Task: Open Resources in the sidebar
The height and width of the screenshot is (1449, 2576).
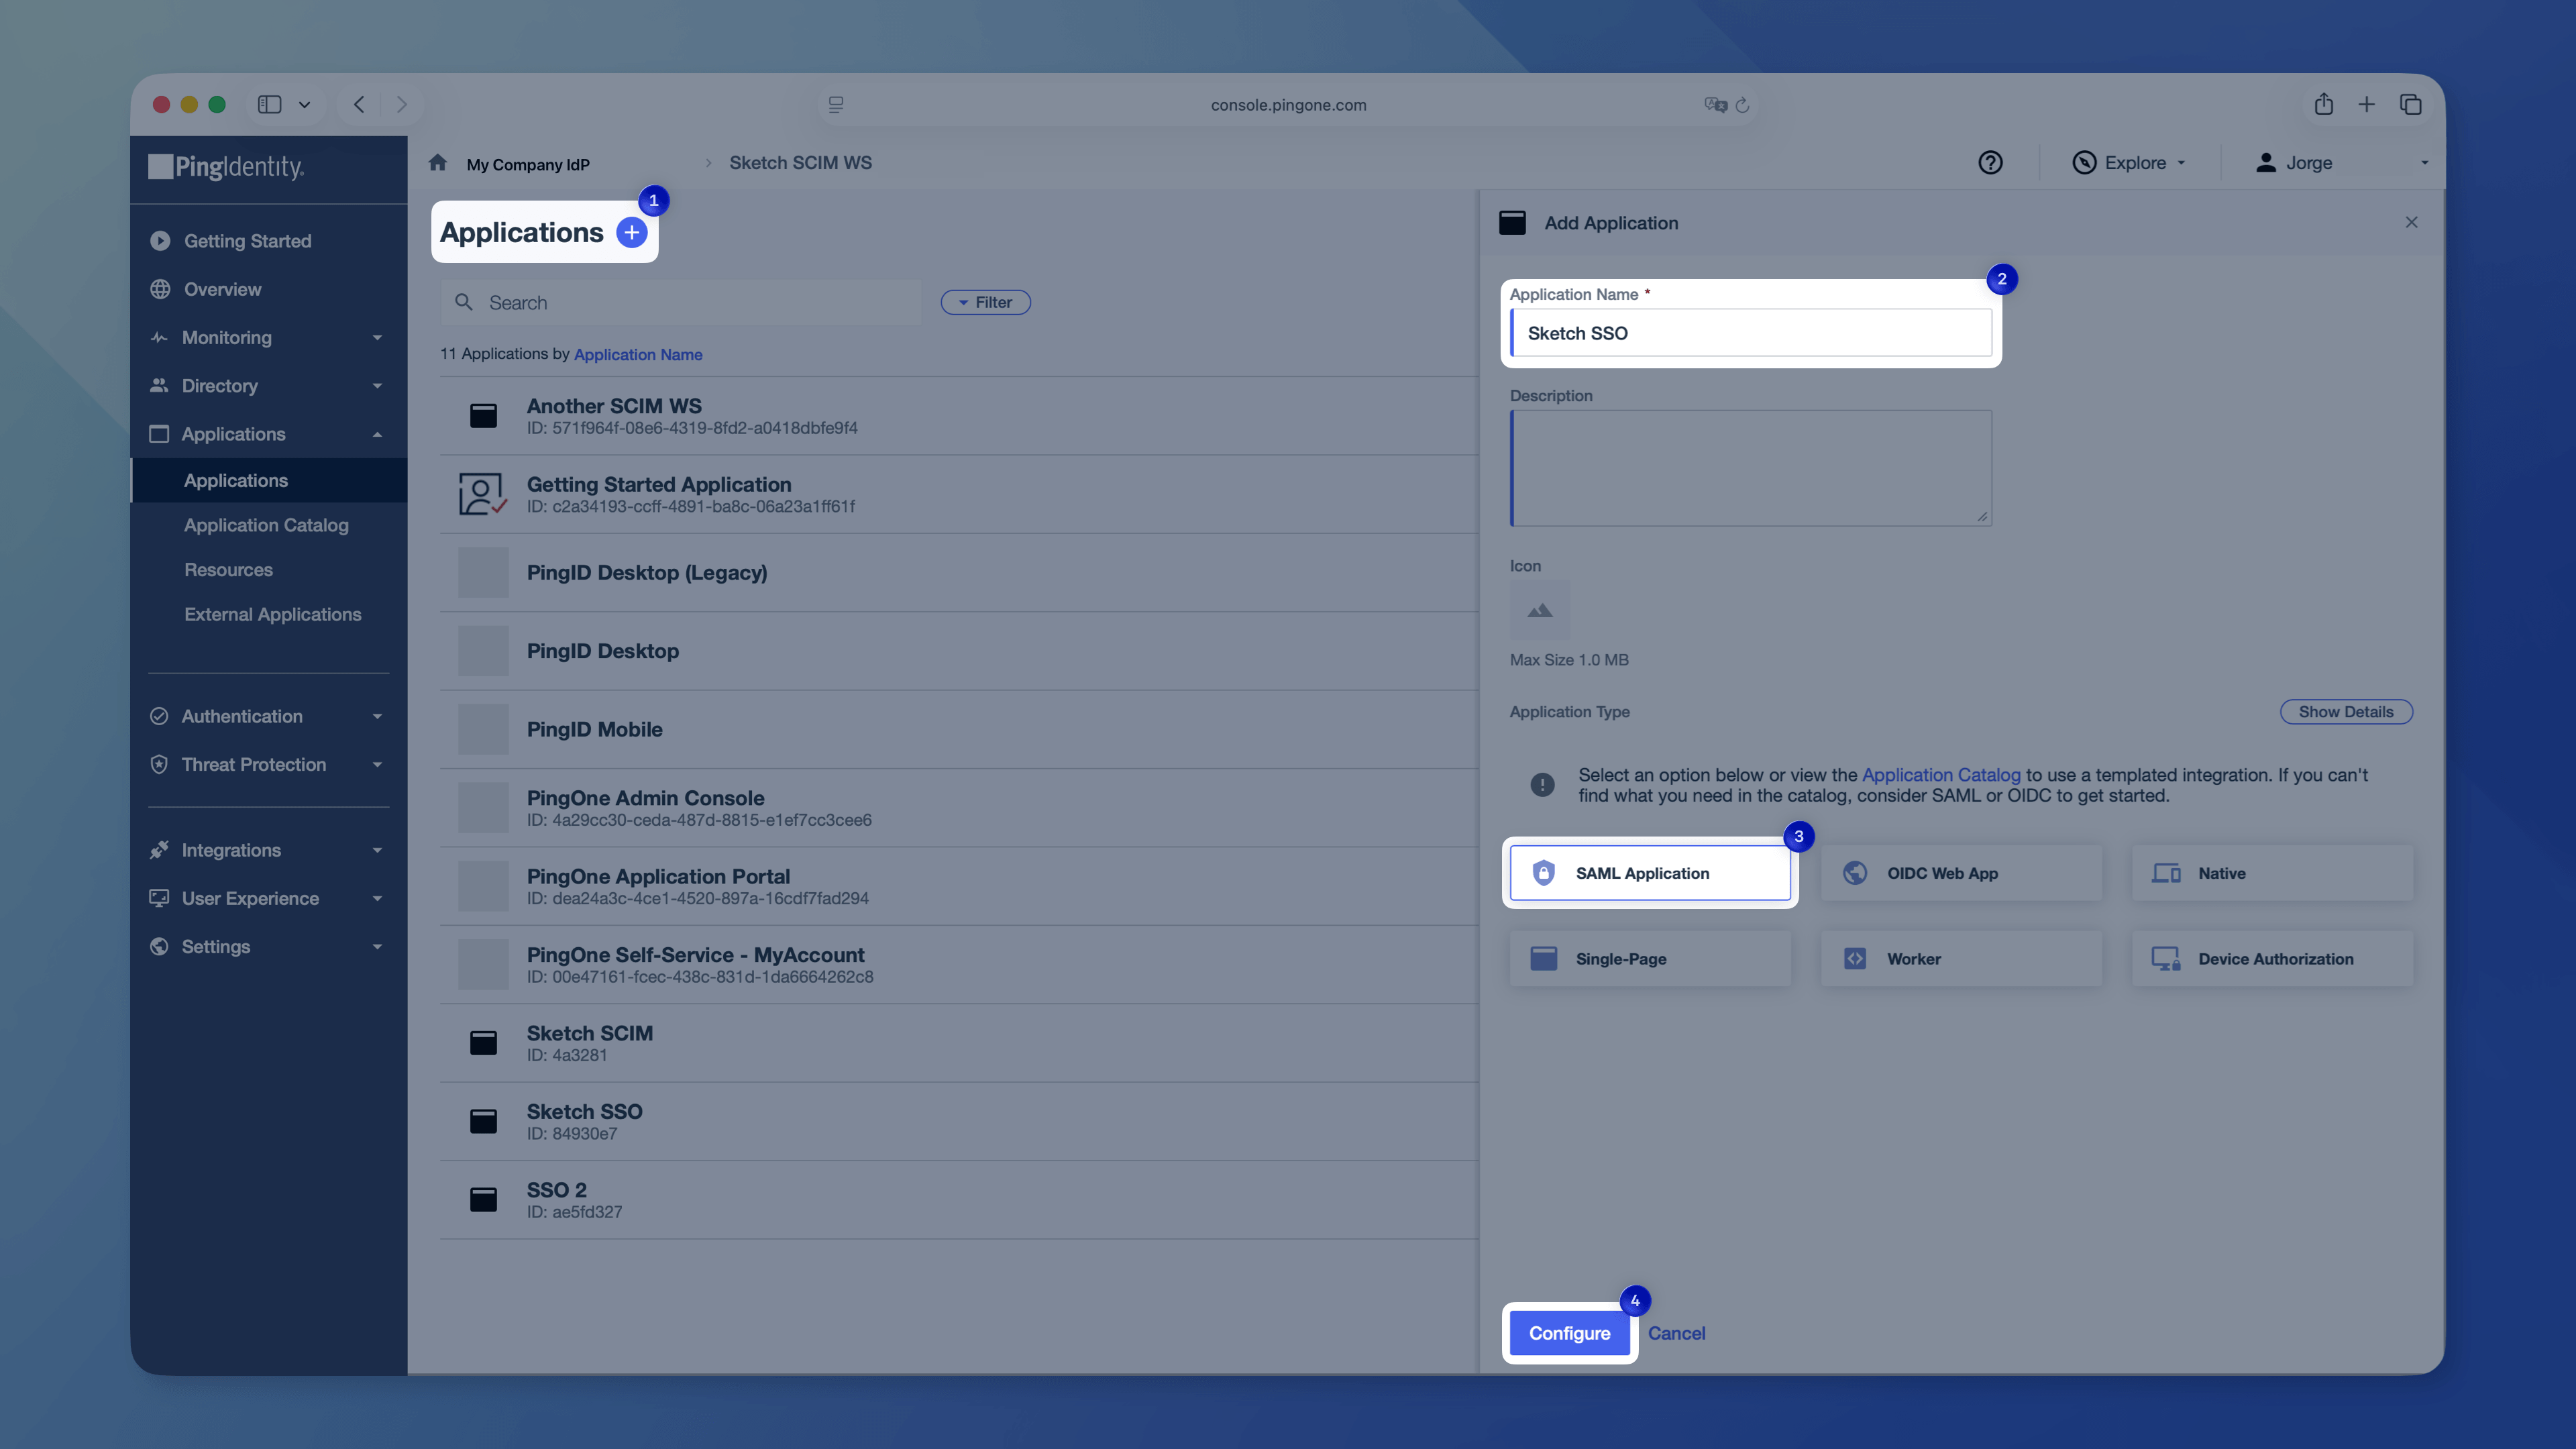Action: (x=228, y=569)
